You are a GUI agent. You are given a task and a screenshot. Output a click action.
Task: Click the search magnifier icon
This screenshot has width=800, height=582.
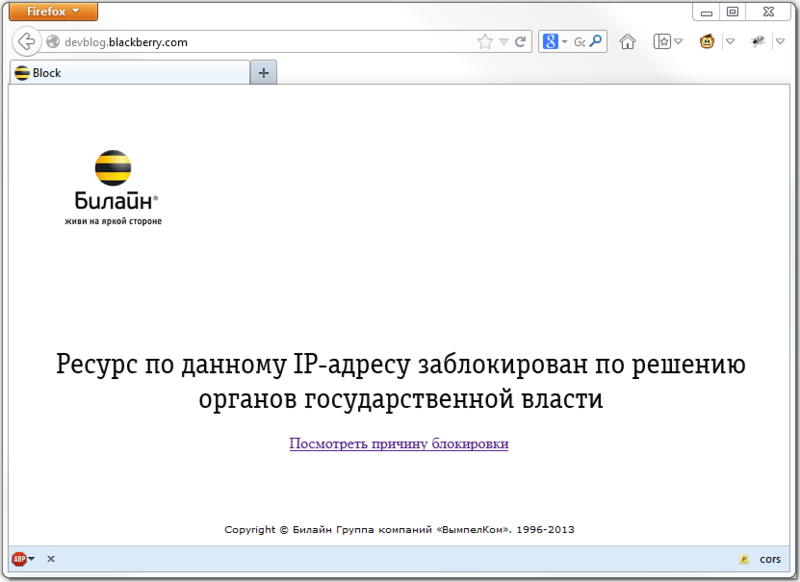click(595, 41)
